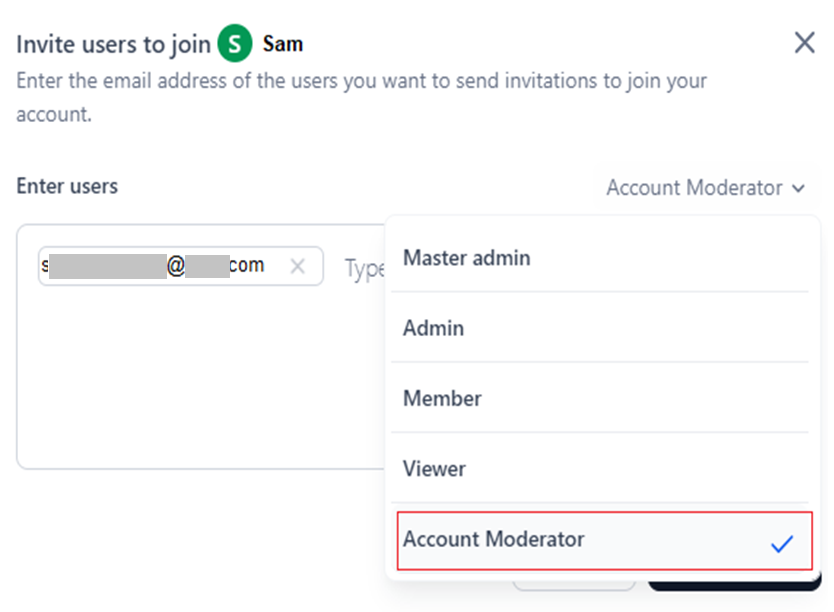The image size is (834, 612).
Task: Choose the Admin role option
Action: click(434, 328)
